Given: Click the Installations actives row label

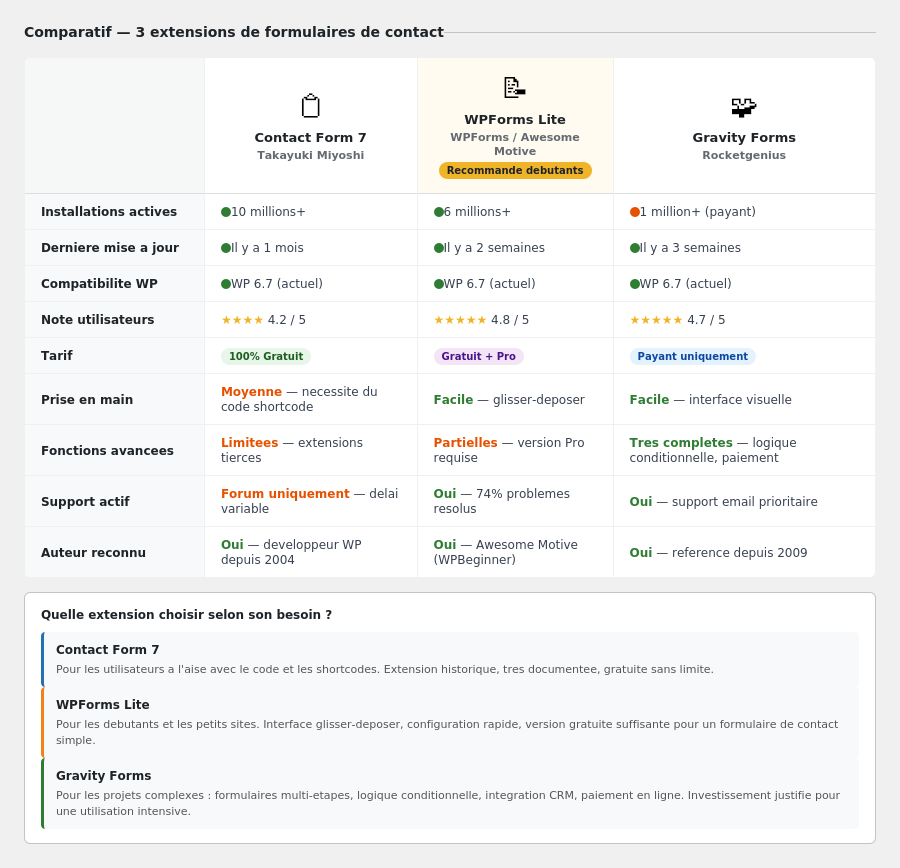Looking at the screenshot, I should 109,212.
